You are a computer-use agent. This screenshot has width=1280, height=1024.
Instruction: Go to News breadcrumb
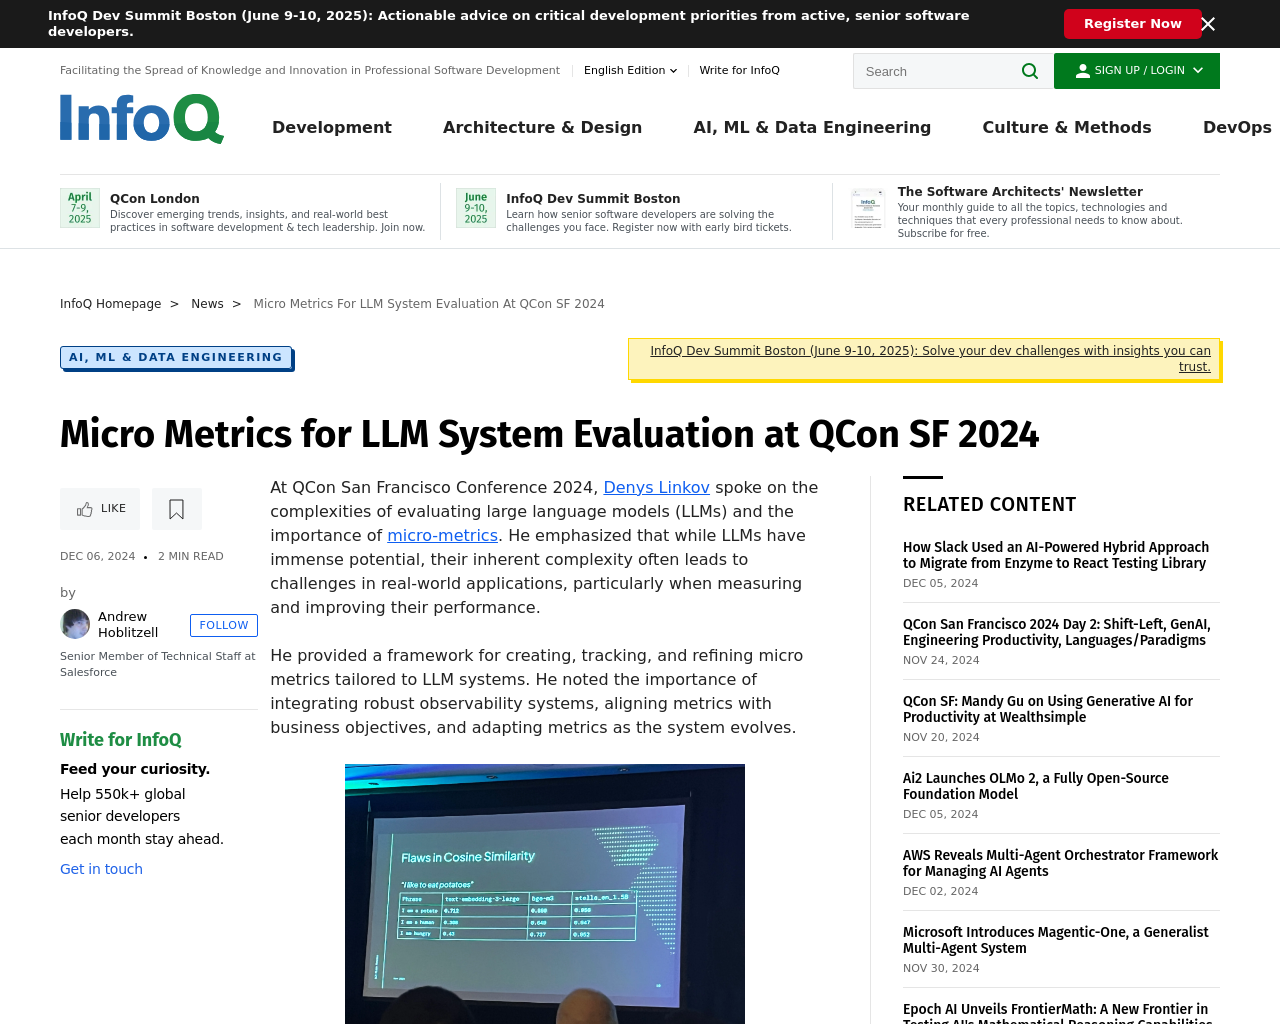(207, 304)
